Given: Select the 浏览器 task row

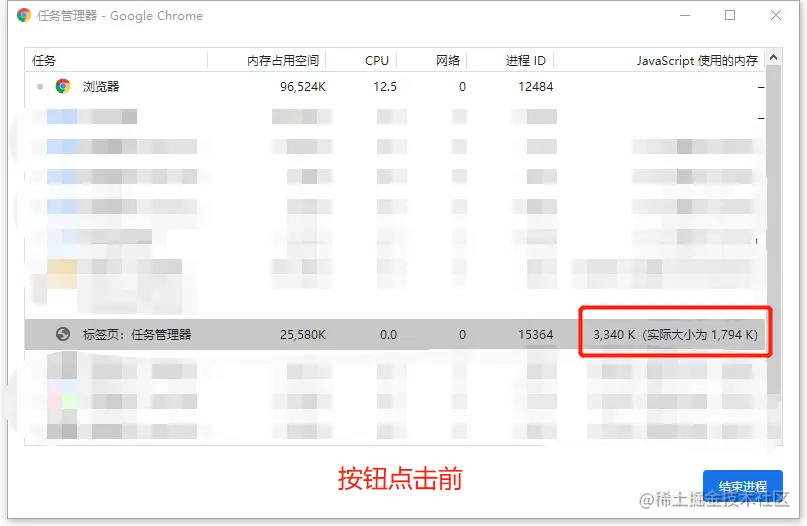Looking at the screenshot, I should [395, 86].
